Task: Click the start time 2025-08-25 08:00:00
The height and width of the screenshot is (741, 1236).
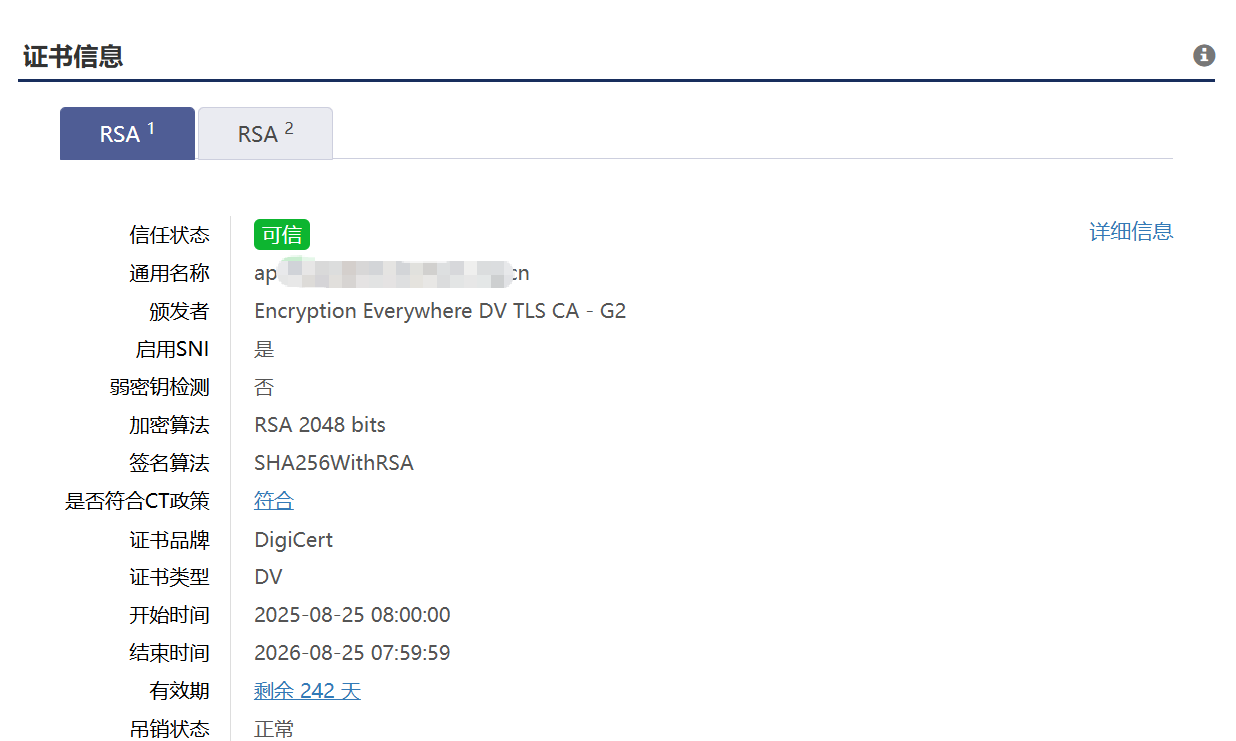Action: click(x=352, y=615)
